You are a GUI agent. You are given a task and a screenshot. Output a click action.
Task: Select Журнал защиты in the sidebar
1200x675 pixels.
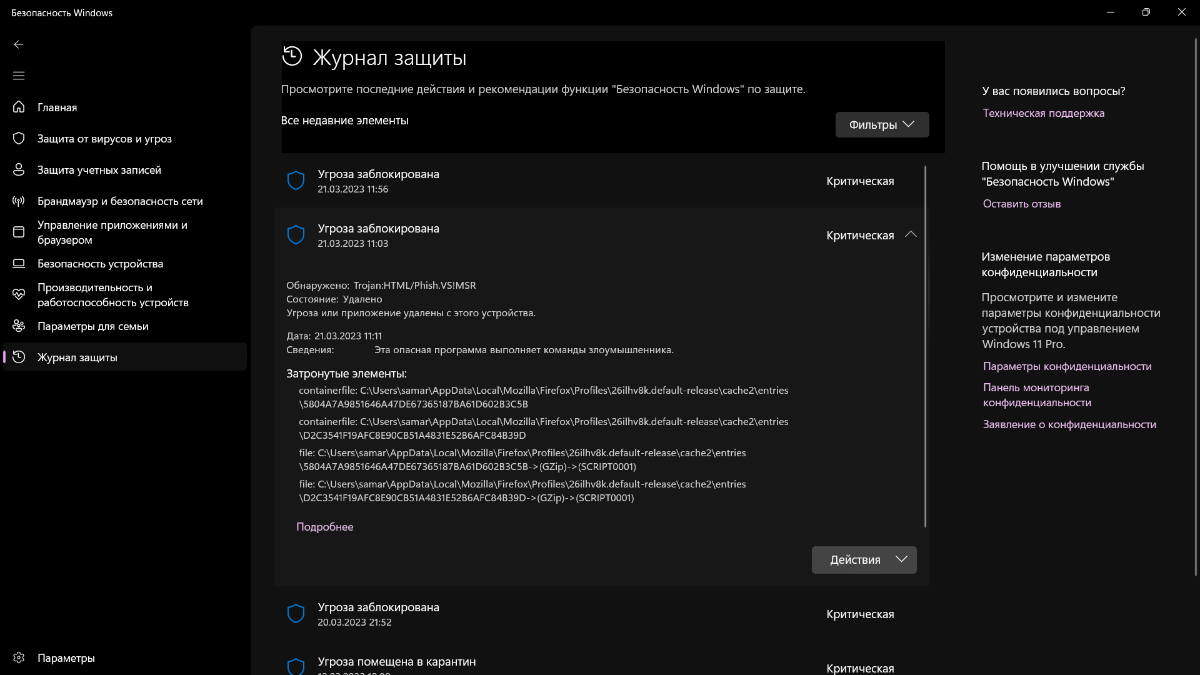click(77, 357)
